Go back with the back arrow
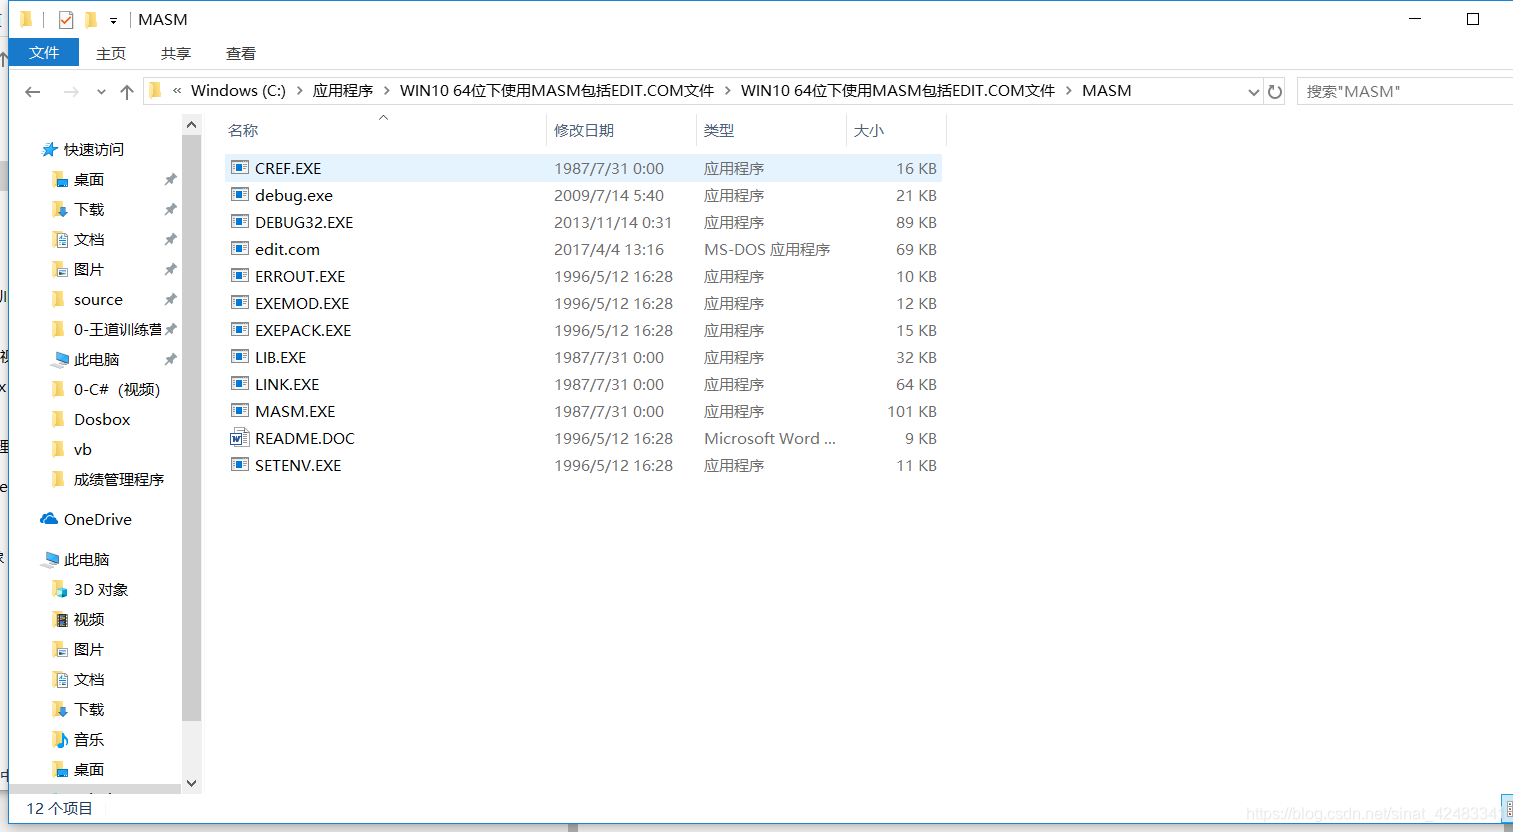Screen dimensions: 1513x832 click(33, 92)
